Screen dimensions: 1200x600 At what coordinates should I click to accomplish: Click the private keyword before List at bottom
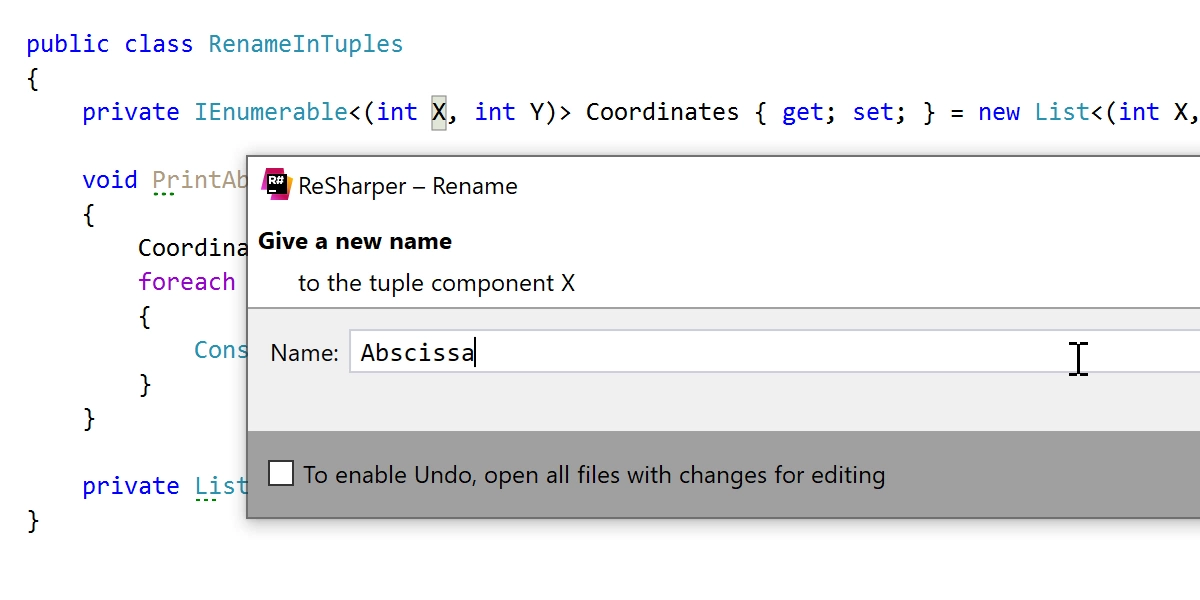click(131, 486)
